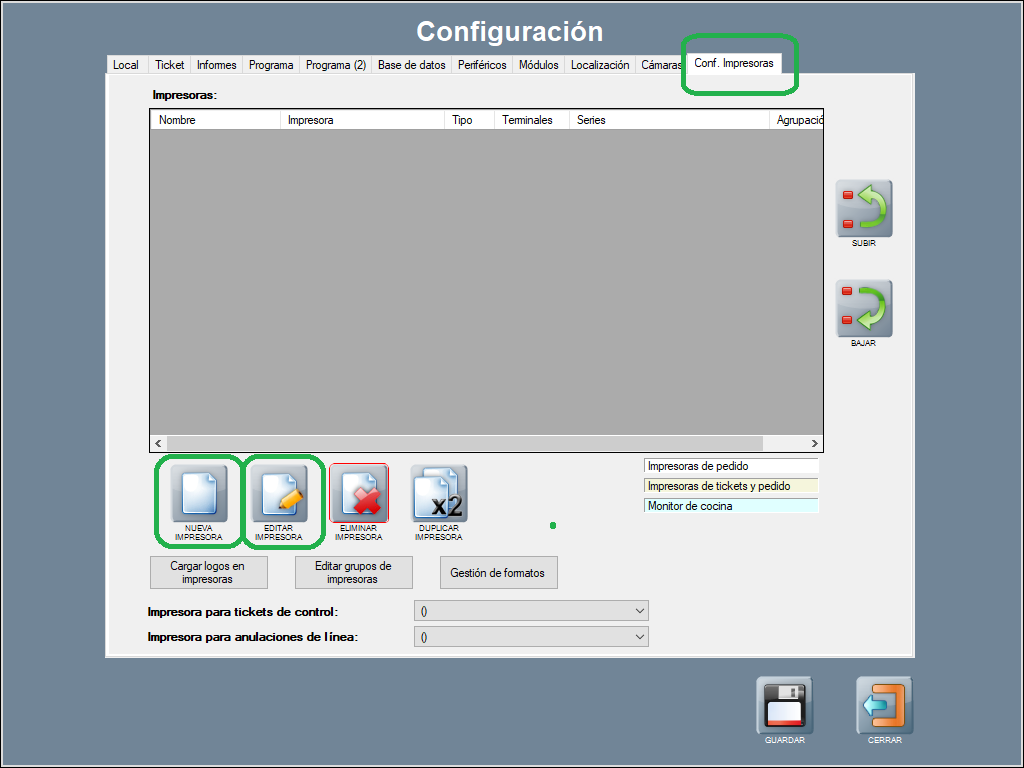
Task: Click the Monitor de cocina color legend
Action: tap(731, 506)
